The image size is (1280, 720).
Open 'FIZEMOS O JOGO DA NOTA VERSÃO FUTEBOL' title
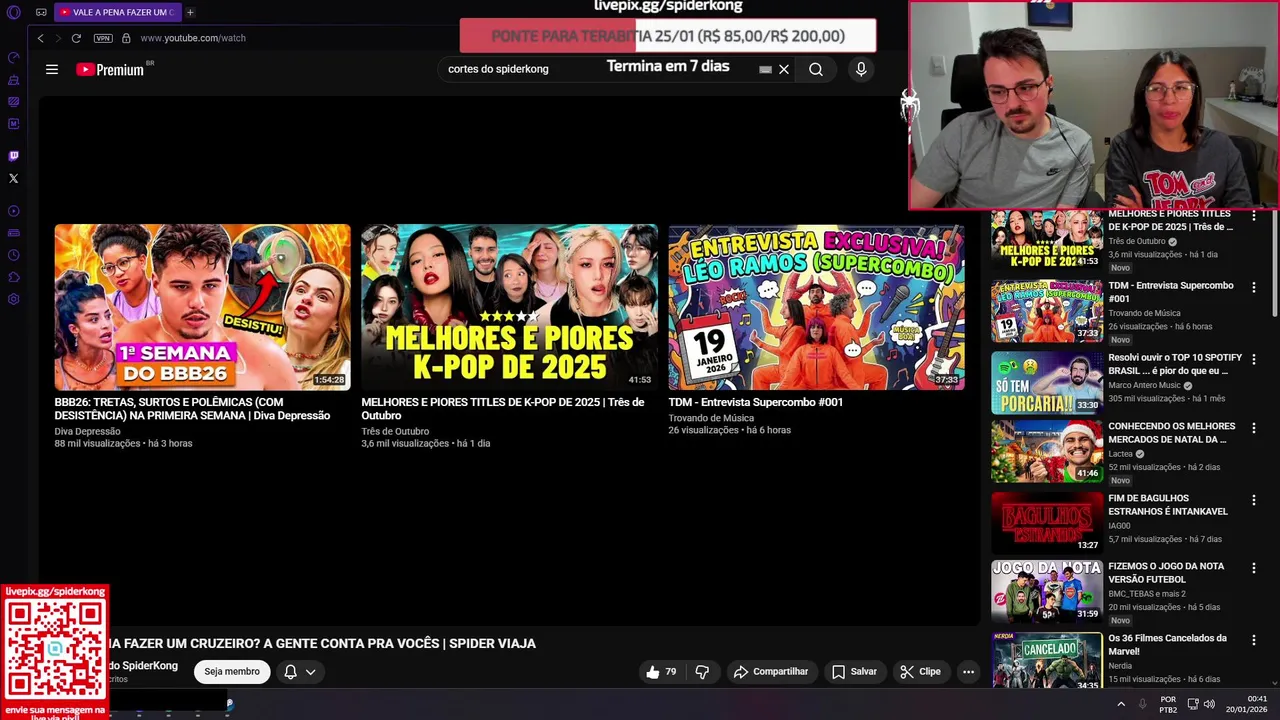point(1166,573)
